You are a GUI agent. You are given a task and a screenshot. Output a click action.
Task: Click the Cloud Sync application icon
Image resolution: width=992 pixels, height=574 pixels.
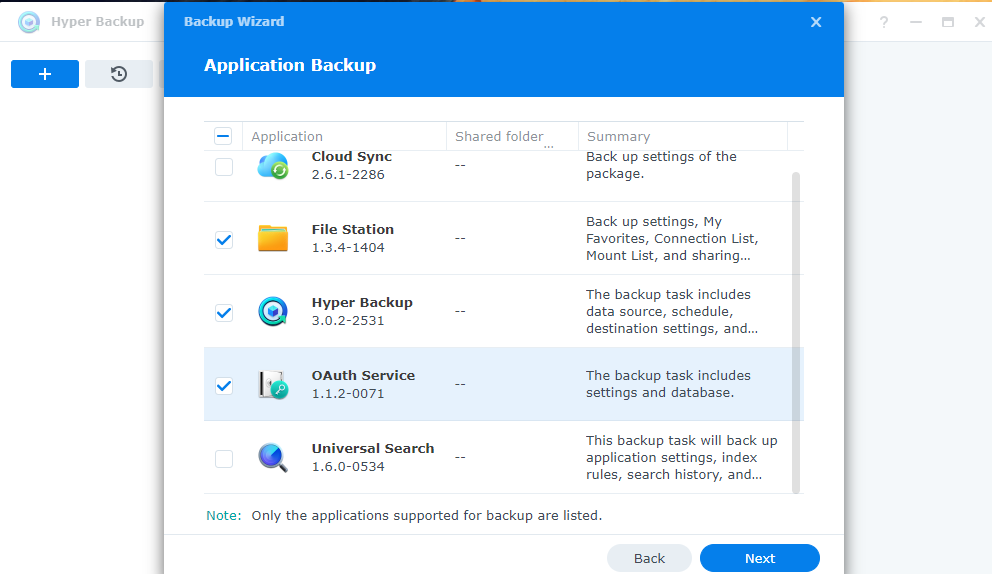pos(272,166)
